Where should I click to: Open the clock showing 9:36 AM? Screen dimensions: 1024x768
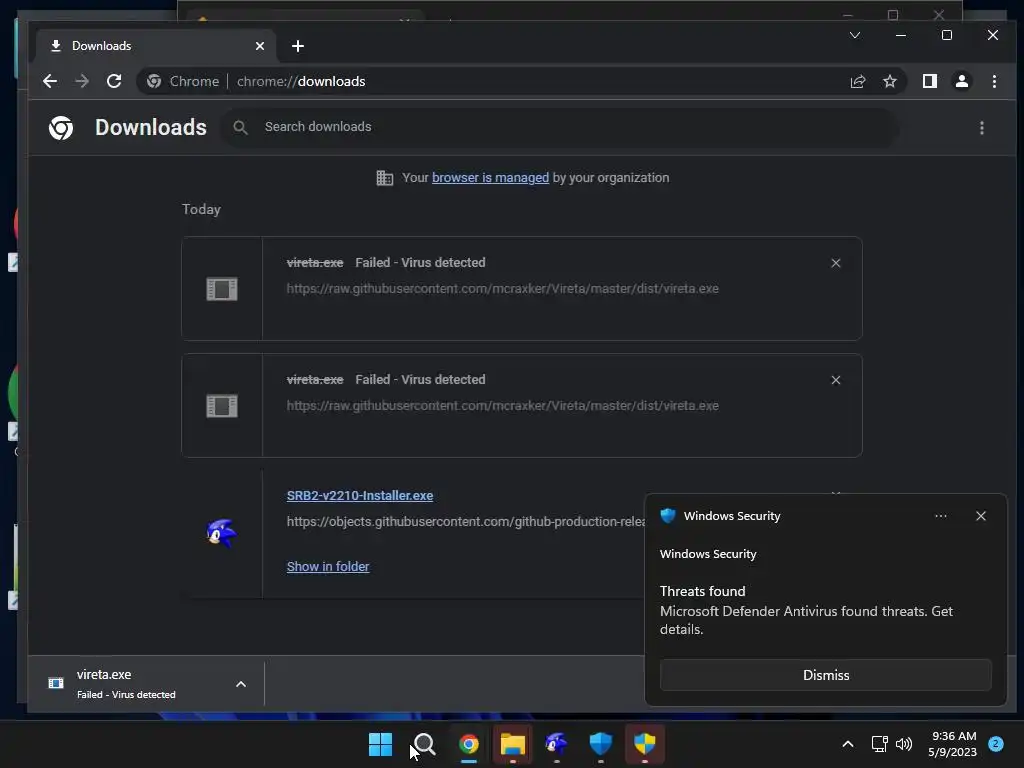point(953,744)
